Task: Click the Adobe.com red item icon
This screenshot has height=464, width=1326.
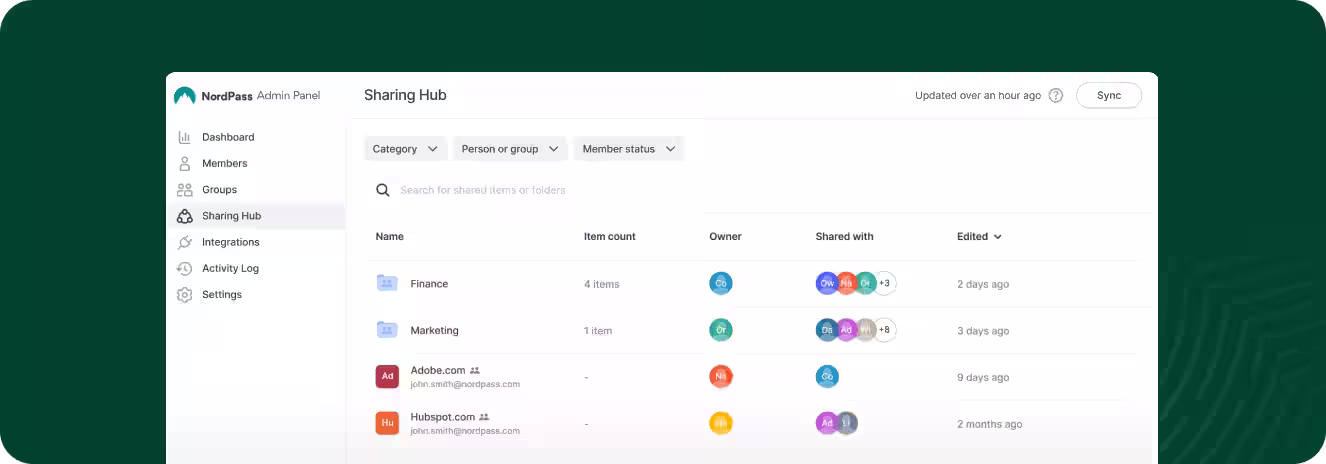Action: click(x=387, y=377)
